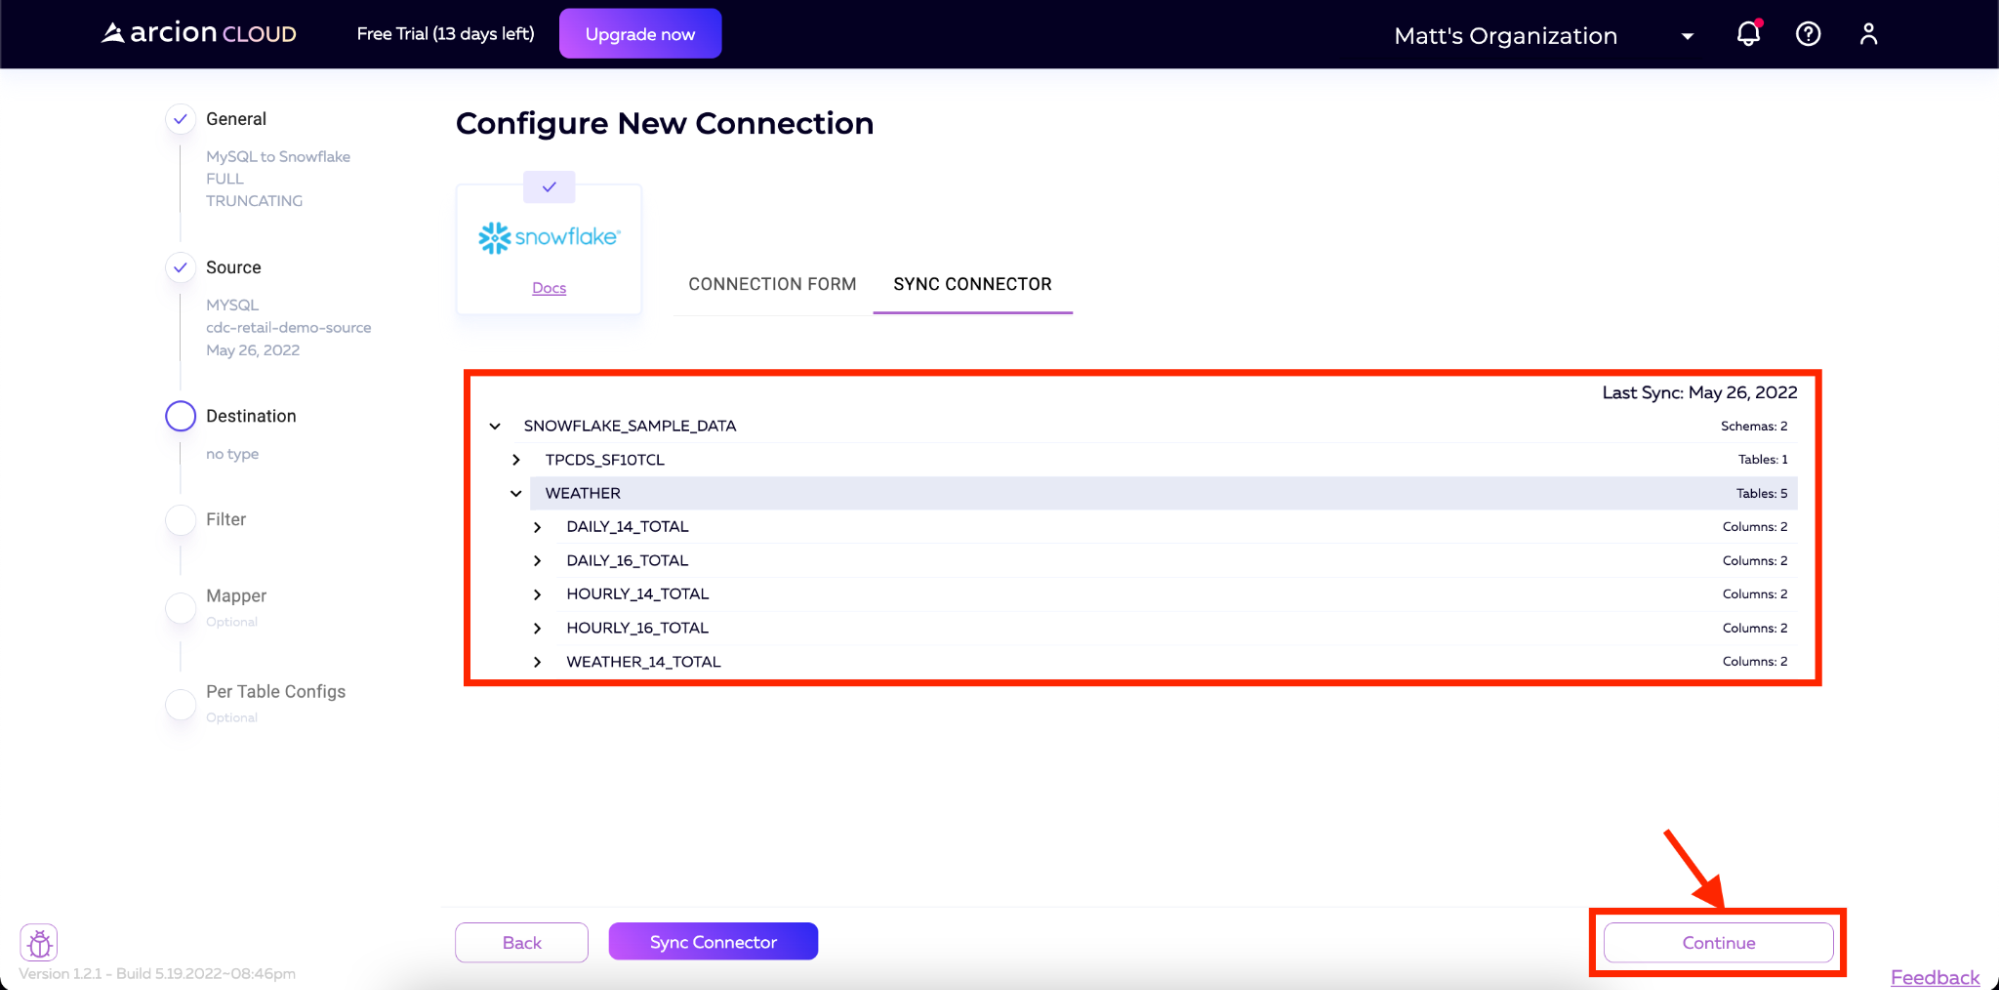Expand the DAILY_16_TOTAL table

537,561
